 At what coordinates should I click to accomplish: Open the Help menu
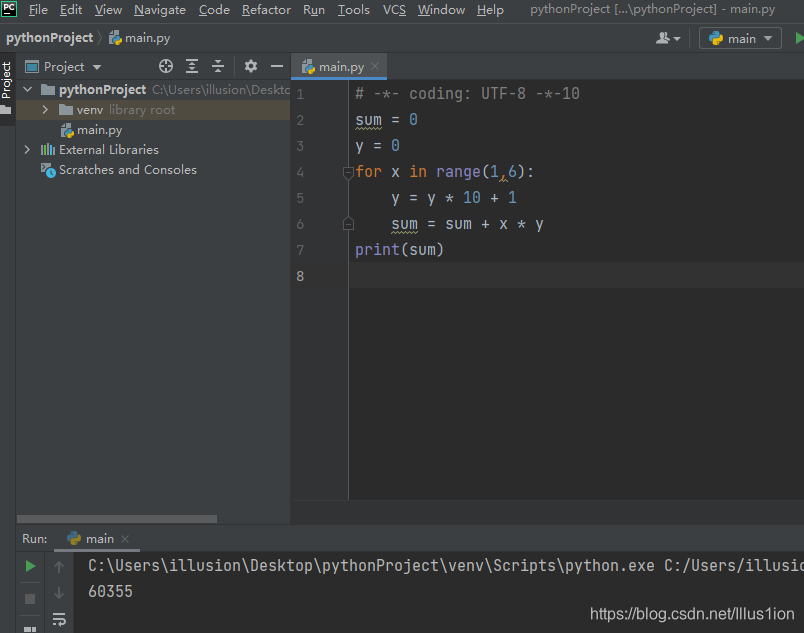click(490, 10)
